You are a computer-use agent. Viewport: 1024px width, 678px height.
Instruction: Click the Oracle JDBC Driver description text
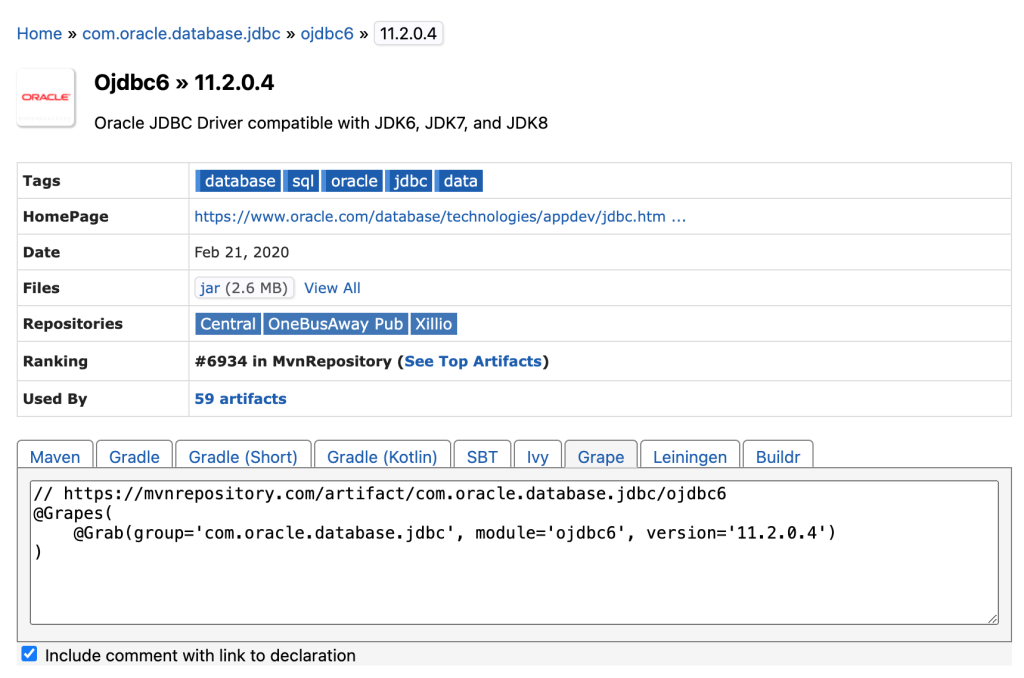click(x=321, y=123)
